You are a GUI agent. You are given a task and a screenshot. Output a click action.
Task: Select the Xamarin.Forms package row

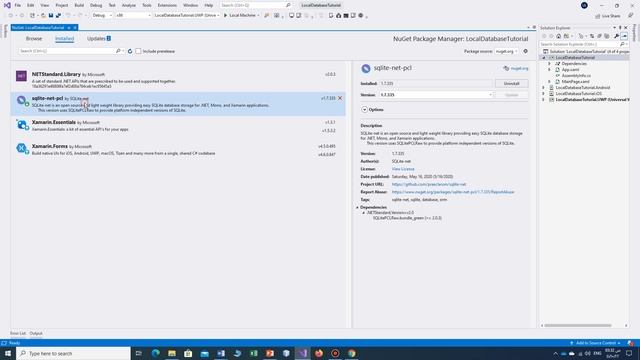click(x=178, y=150)
